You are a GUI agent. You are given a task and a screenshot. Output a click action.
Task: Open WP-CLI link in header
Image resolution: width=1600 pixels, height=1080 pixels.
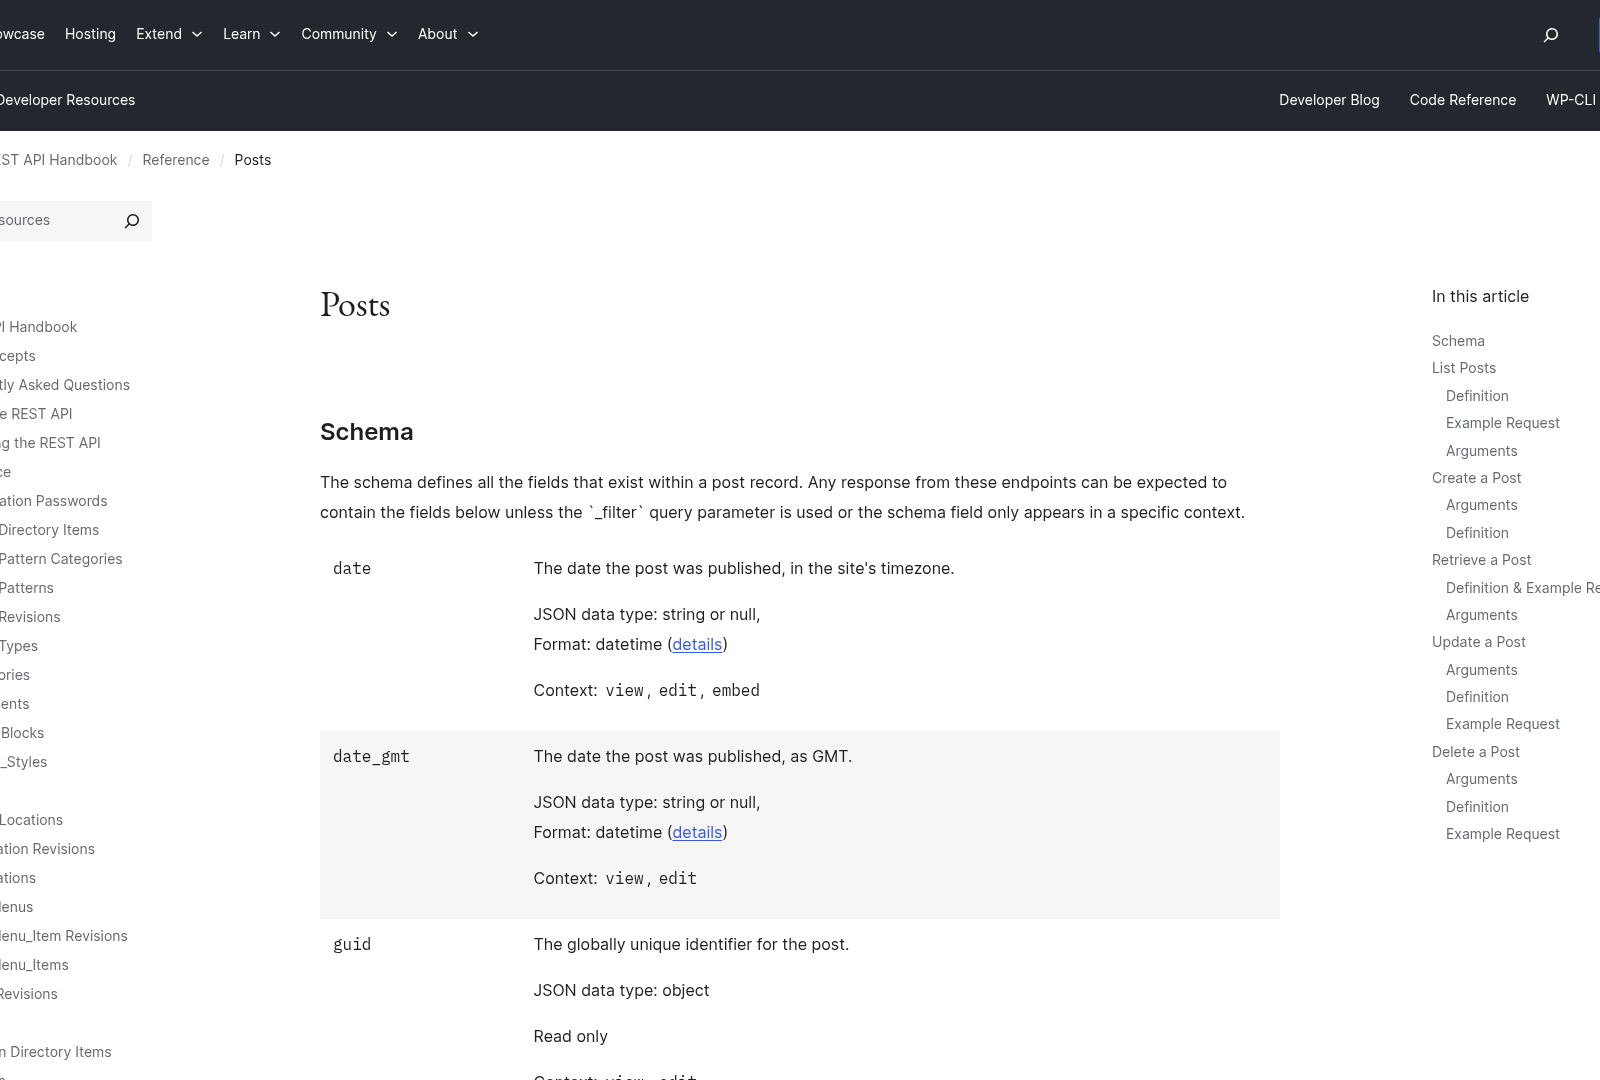tap(1571, 100)
